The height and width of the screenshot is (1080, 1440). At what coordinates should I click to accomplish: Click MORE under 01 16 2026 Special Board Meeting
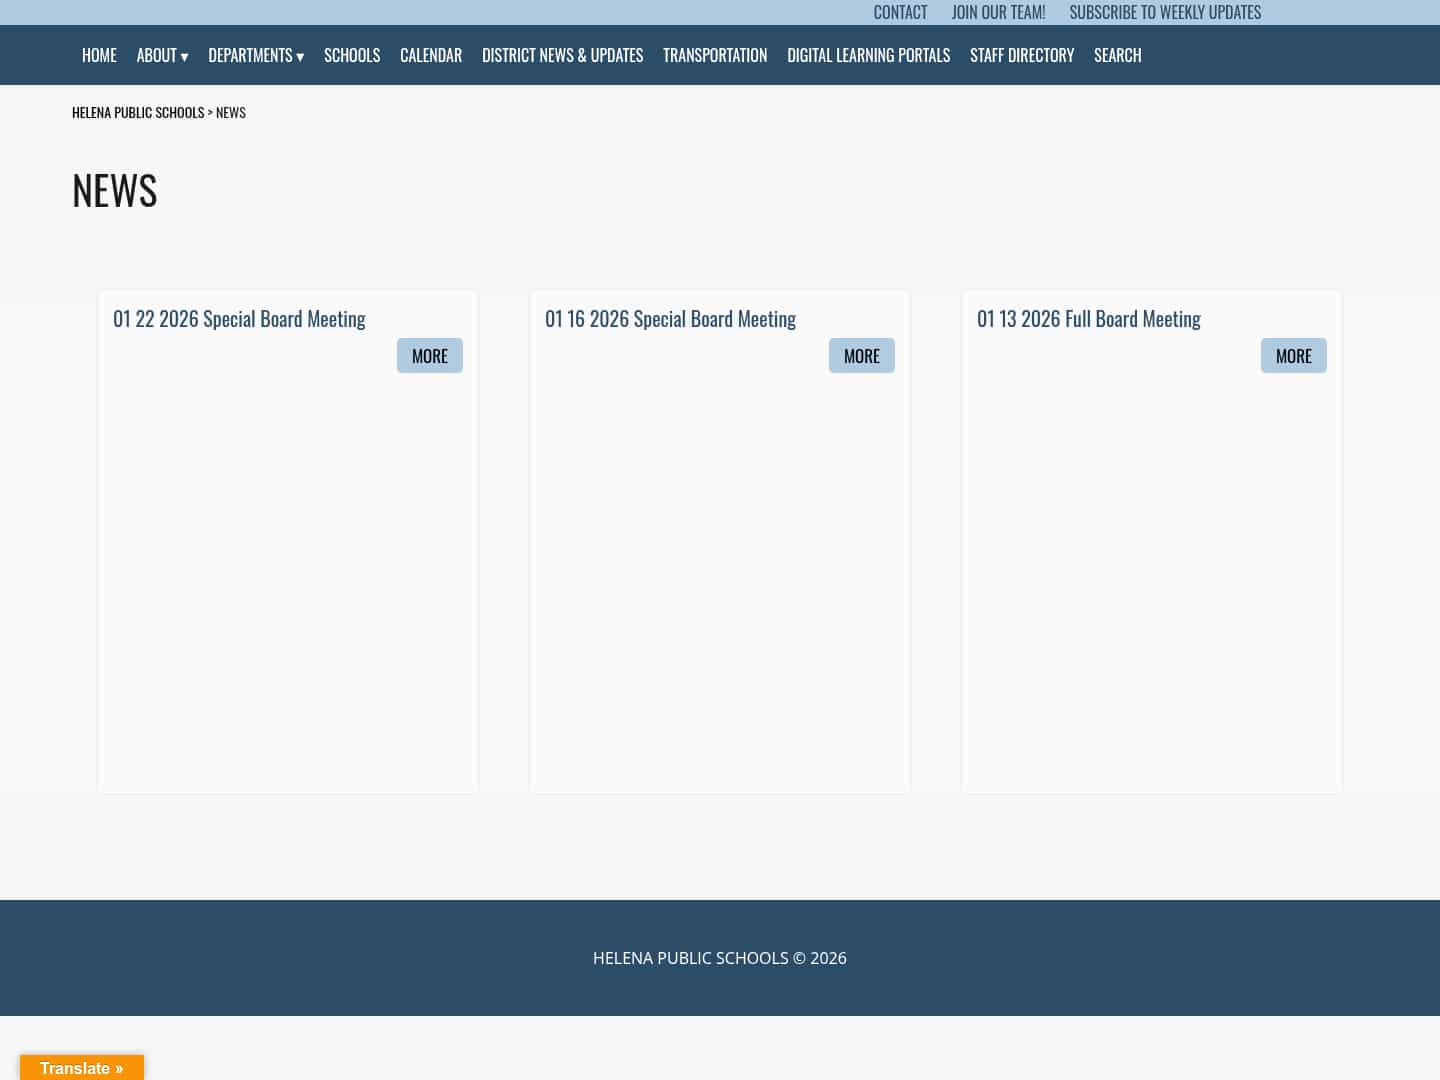click(861, 355)
